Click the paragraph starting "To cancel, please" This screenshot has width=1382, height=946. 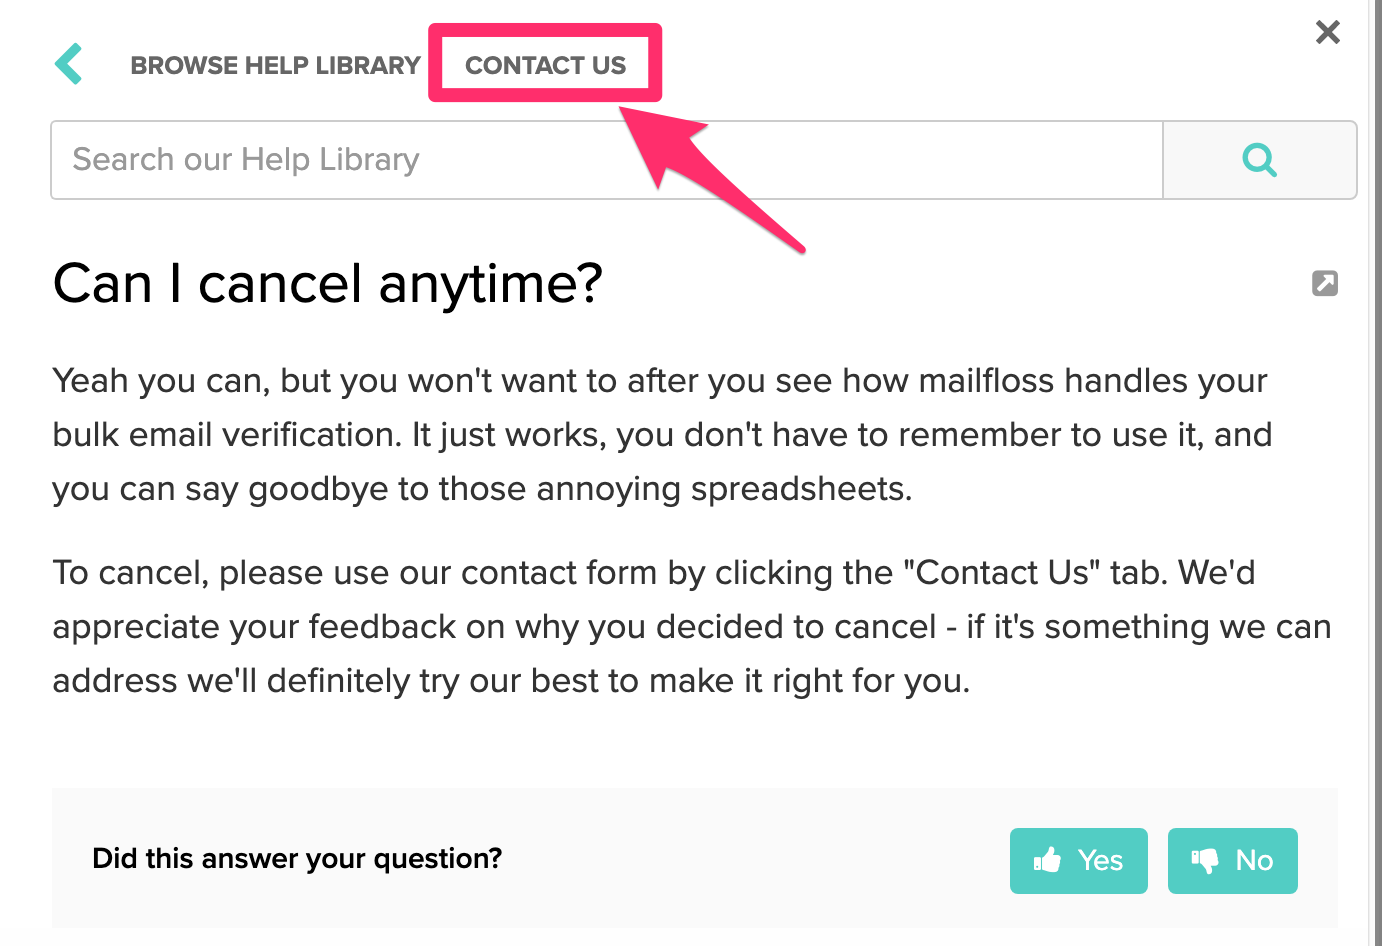point(692,627)
